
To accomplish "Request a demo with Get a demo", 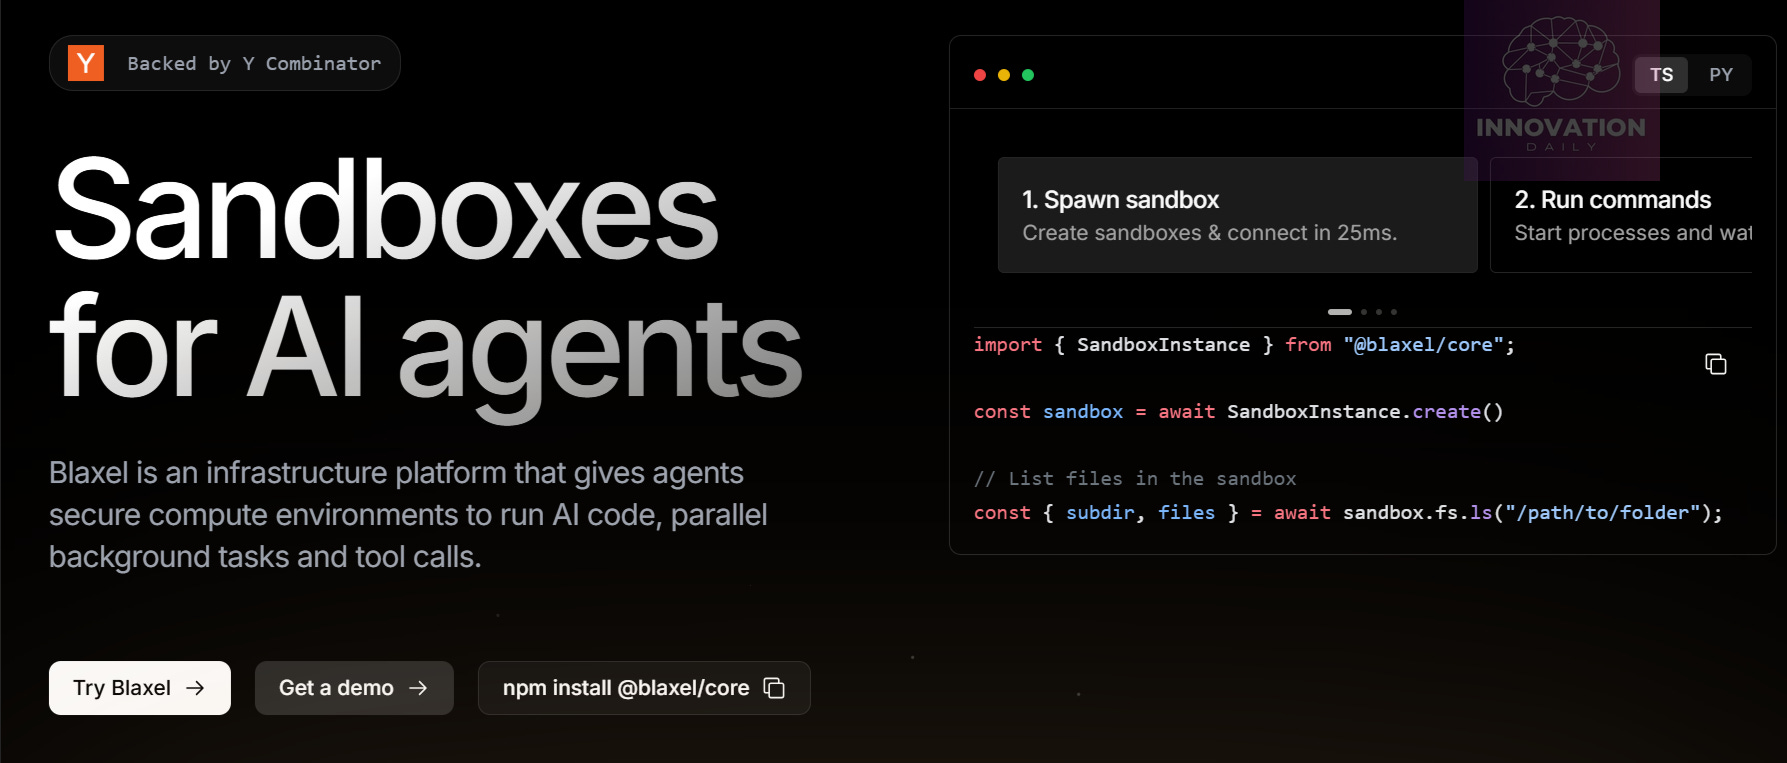I will (354, 688).
